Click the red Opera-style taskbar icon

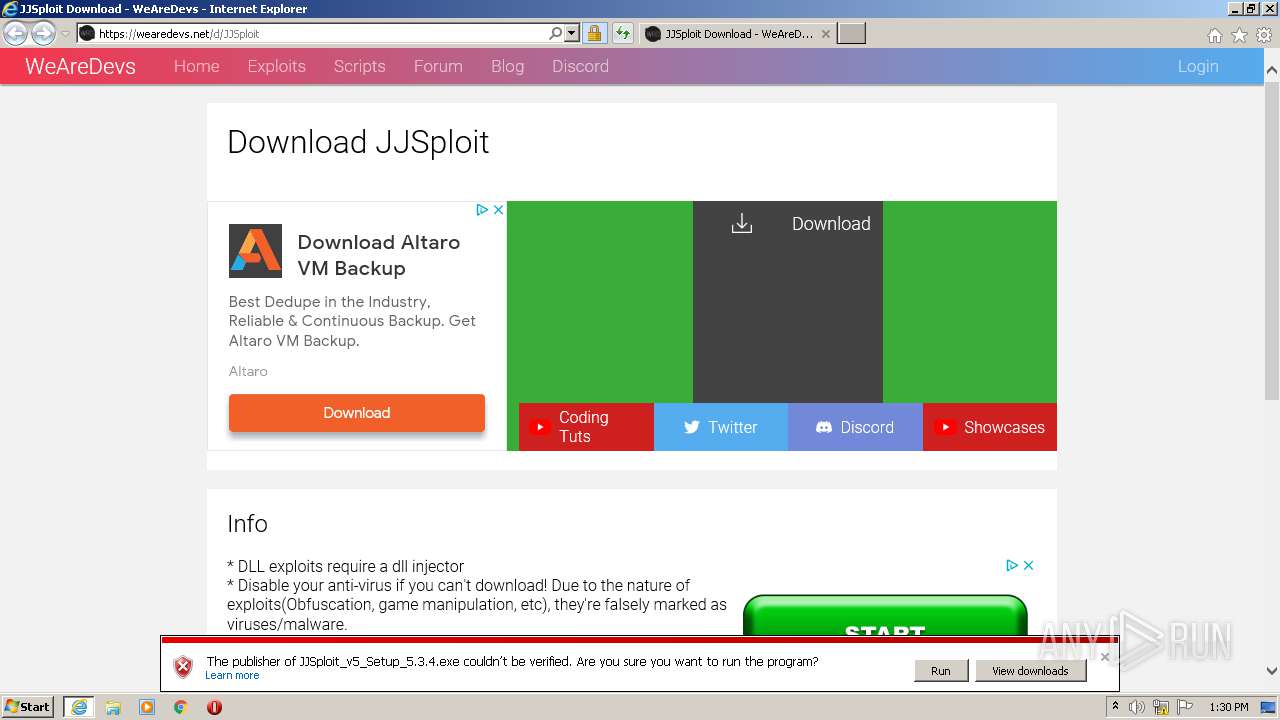pos(214,707)
